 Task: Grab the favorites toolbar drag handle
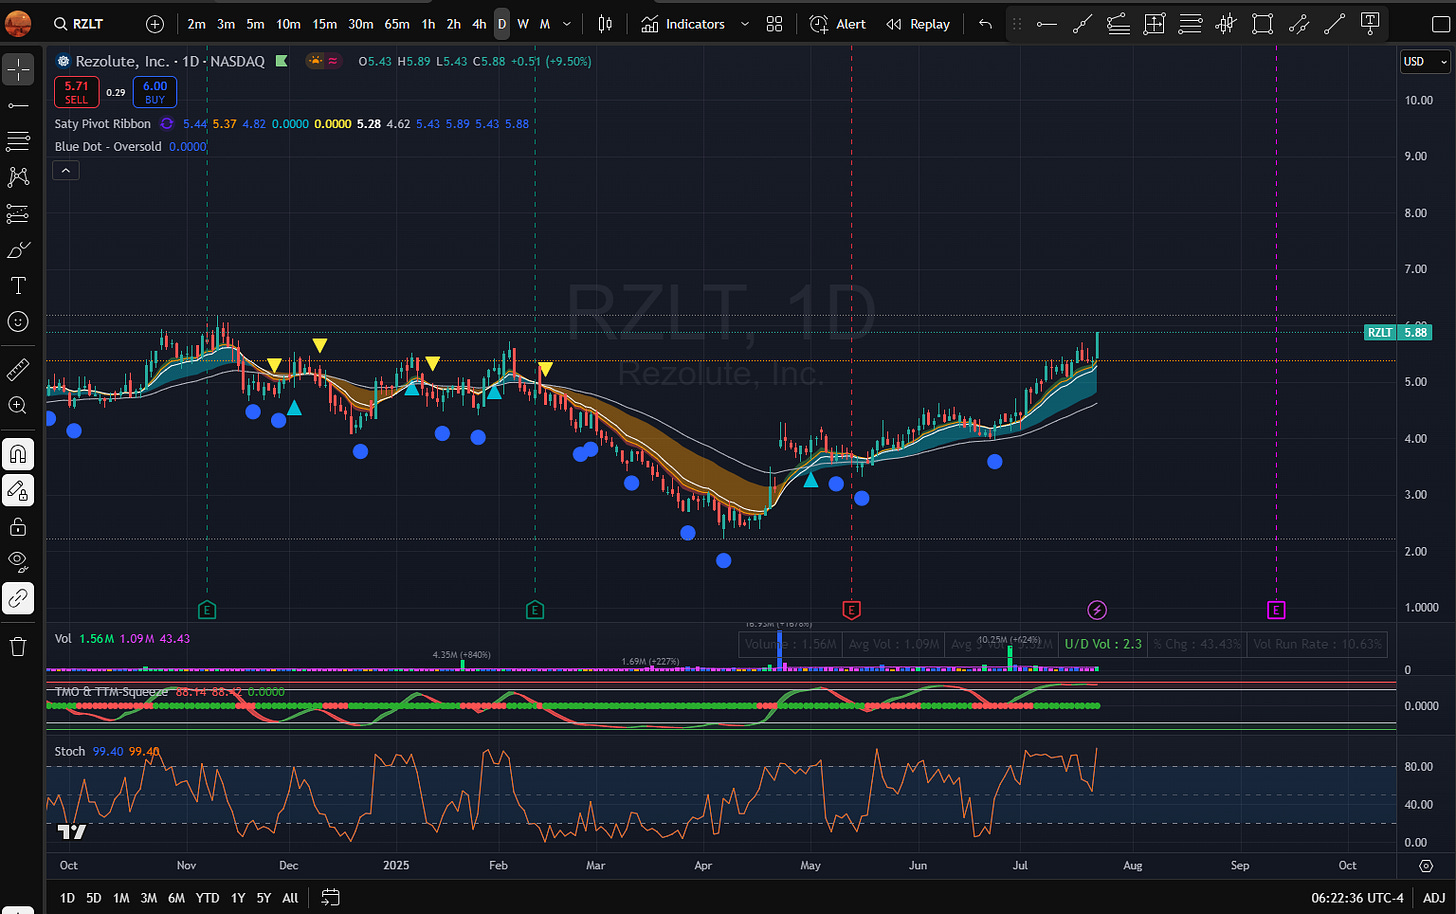tap(1017, 24)
